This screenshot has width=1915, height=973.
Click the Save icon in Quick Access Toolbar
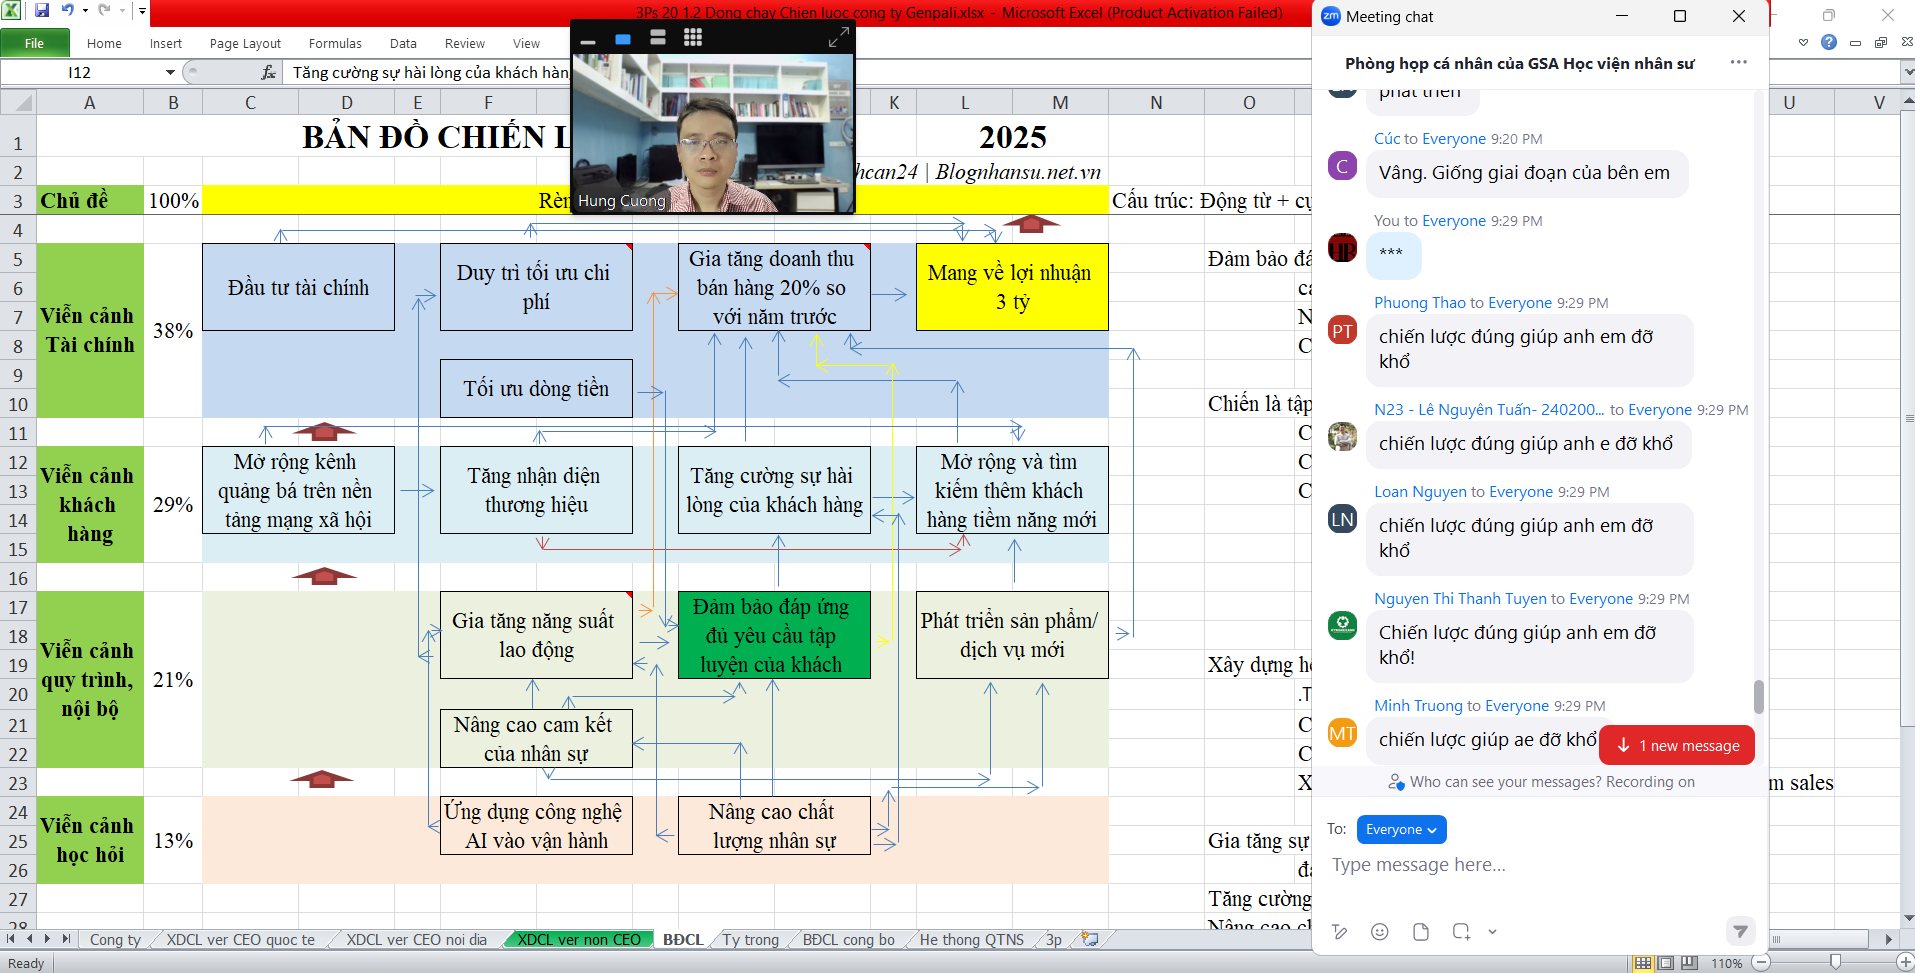(x=42, y=11)
